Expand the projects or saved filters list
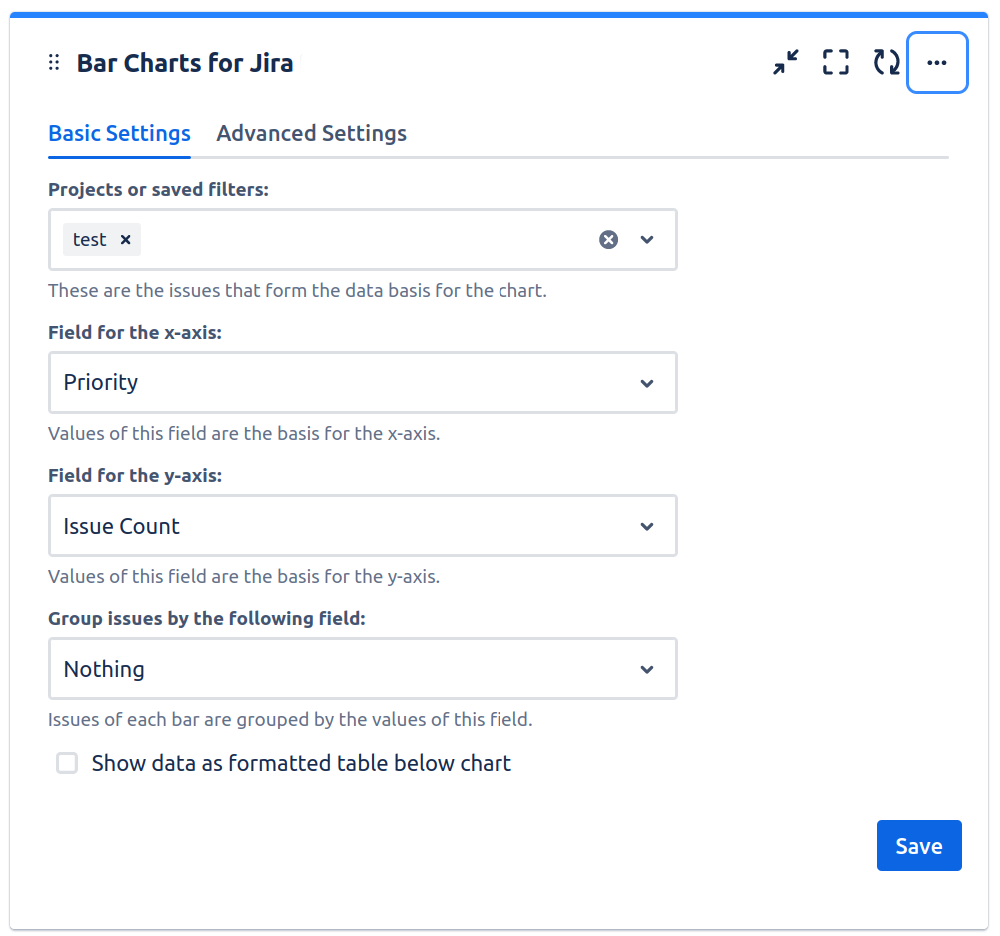 647,240
